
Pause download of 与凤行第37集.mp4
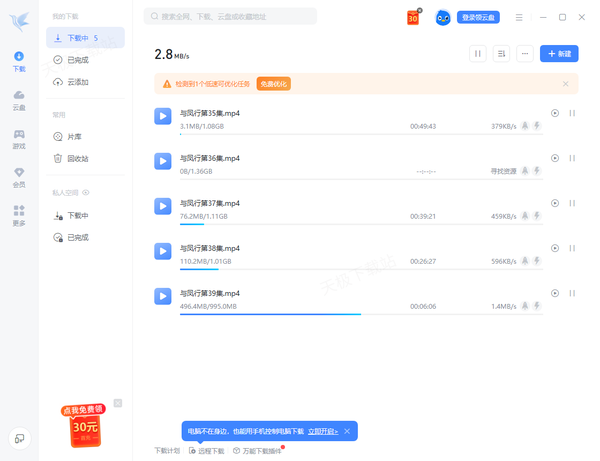pyautogui.click(x=572, y=203)
